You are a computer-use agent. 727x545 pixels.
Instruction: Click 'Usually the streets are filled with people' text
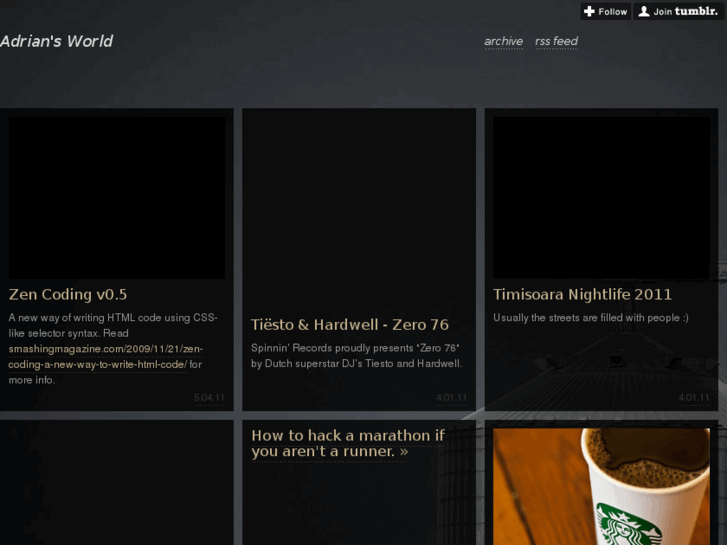click(x=591, y=318)
